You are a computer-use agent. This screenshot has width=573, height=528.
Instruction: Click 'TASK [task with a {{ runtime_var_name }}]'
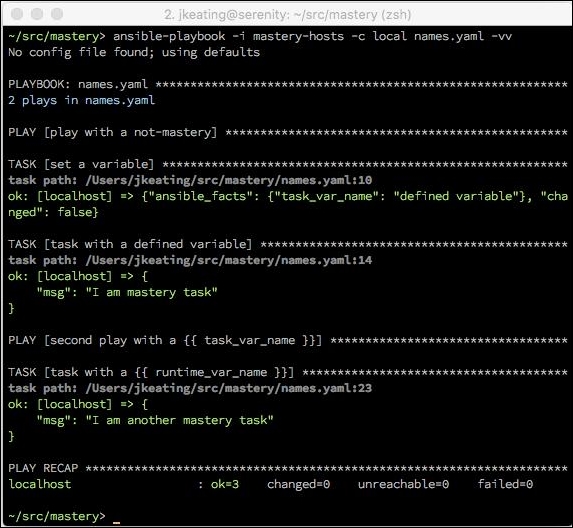288,372
